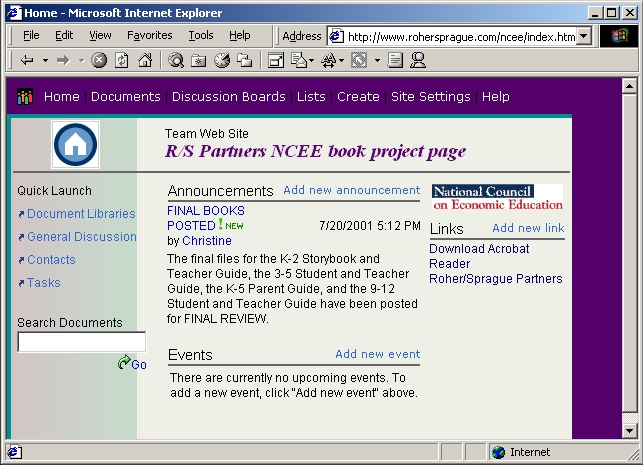This screenshot has width=643, height=465.
Task: Open the File menu
Action: (31, 35)
